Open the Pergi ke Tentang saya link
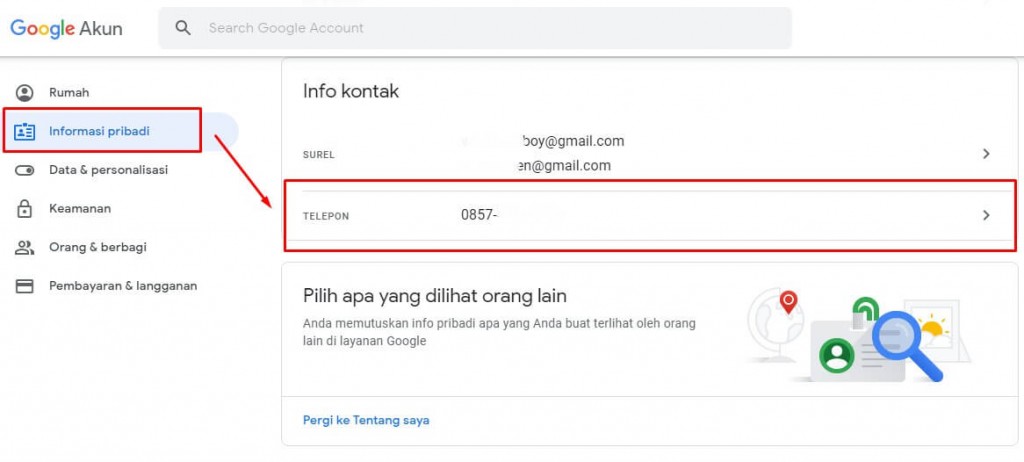The height and width of the screenshot is (462, 1024). (x=366, y=420)
